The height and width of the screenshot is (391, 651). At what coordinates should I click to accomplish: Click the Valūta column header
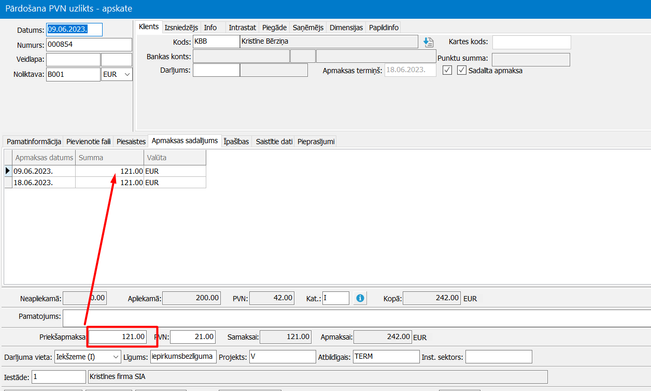coord(175,158)
